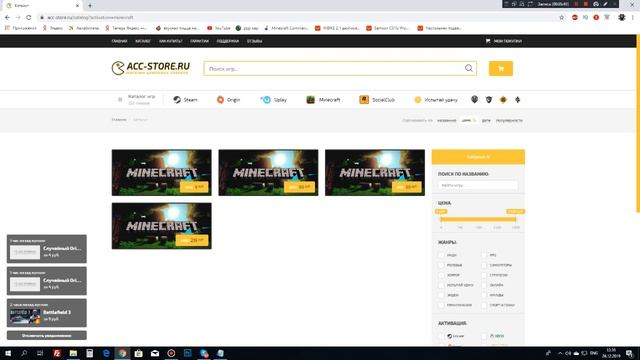640x360 pixels.
Task: Click the last dark diamond-shaped game icon
Action: [518, 99]
